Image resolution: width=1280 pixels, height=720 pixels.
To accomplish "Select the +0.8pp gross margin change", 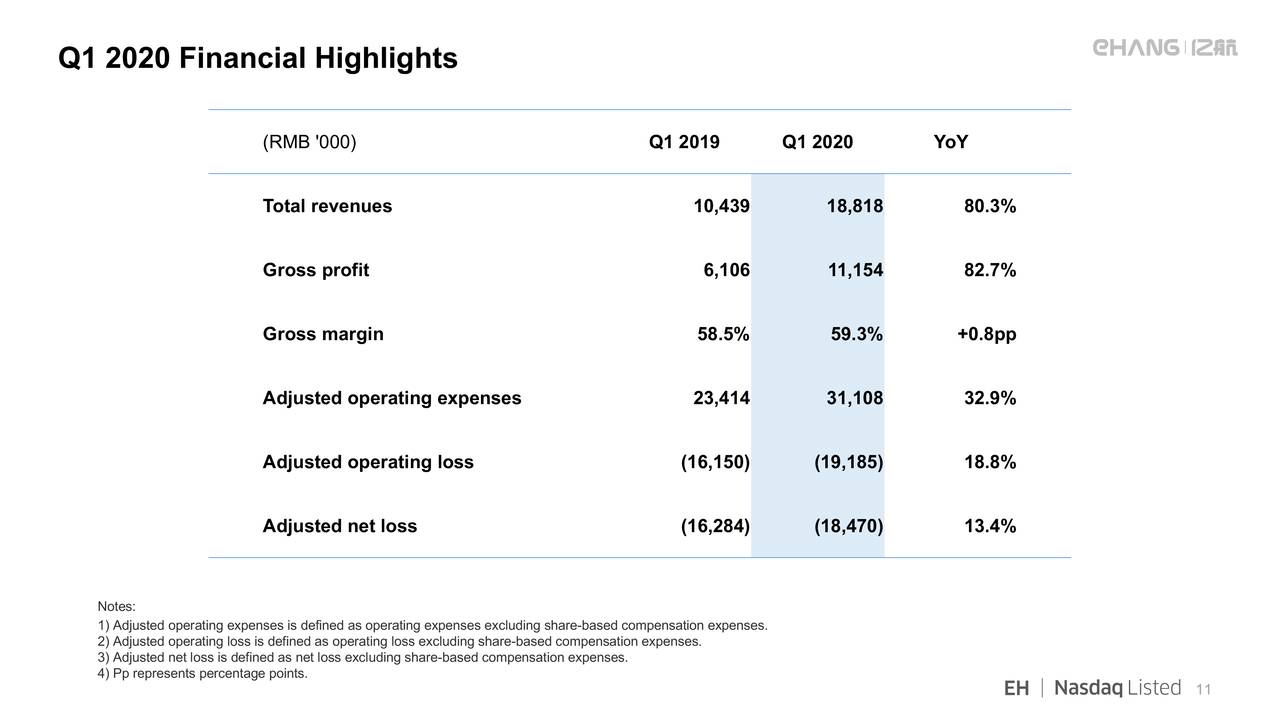I will coord(986,334).
